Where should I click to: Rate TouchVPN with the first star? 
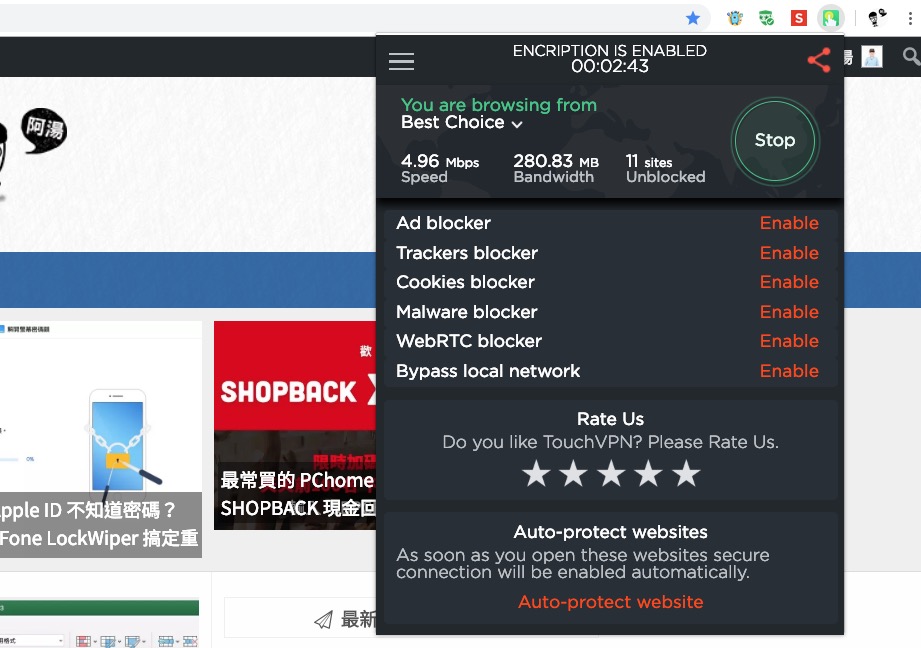click(536, 473)
